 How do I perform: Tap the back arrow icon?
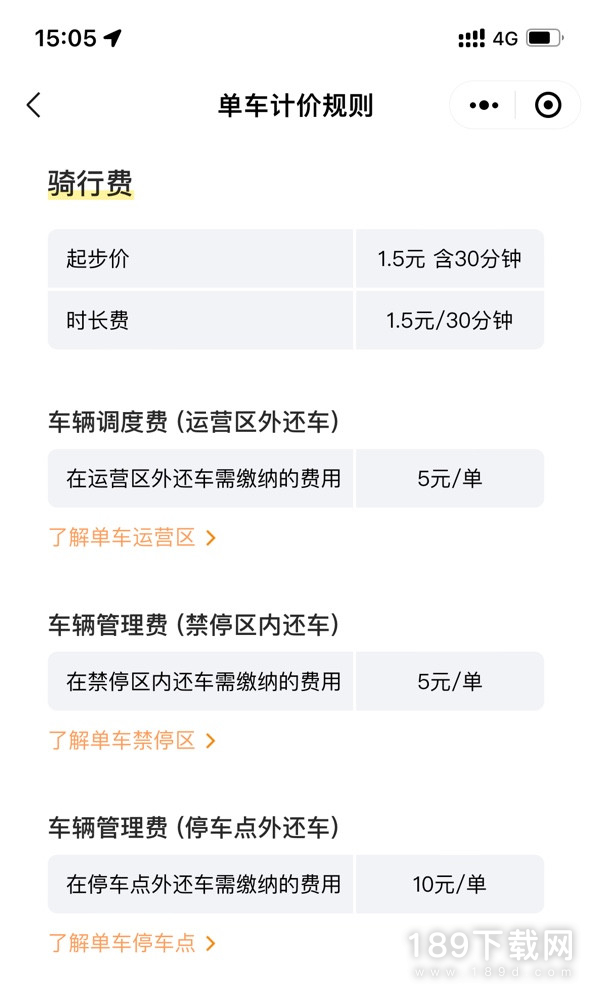[x=34, y=105]
